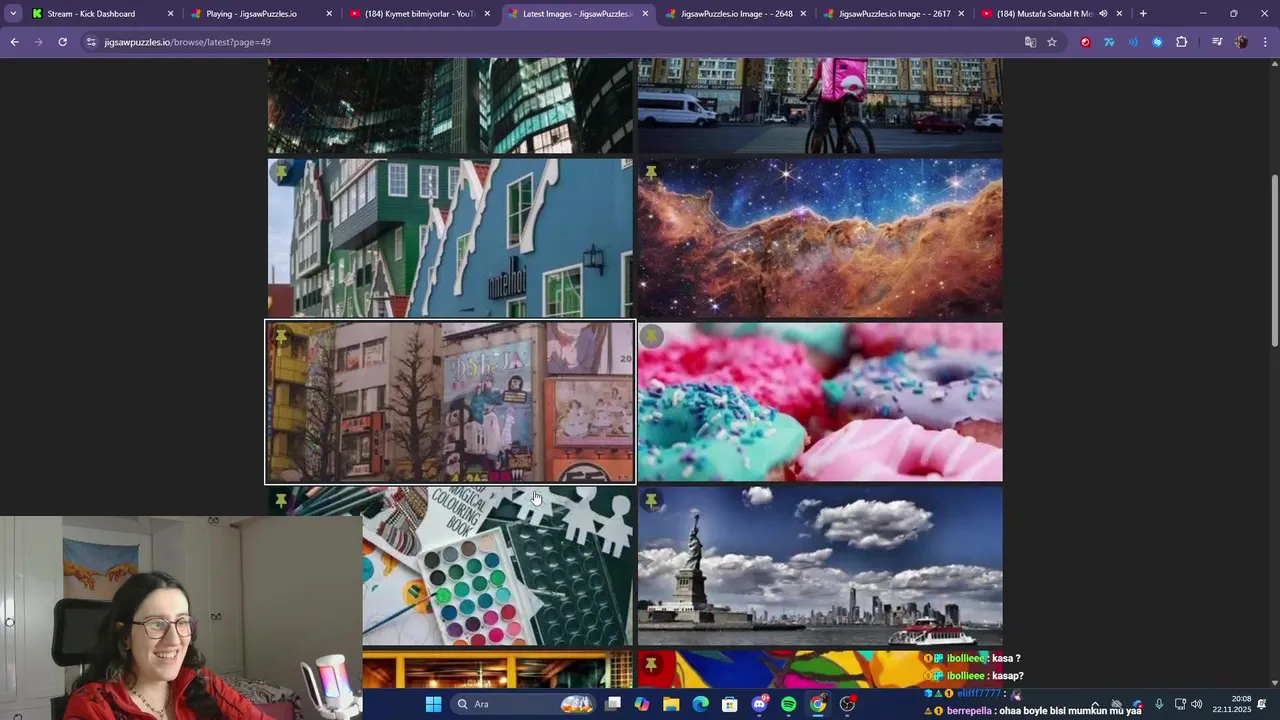Screen dimensions: 1280x720
Task: Open the volume control in system tray
Action: (1197, 704)
